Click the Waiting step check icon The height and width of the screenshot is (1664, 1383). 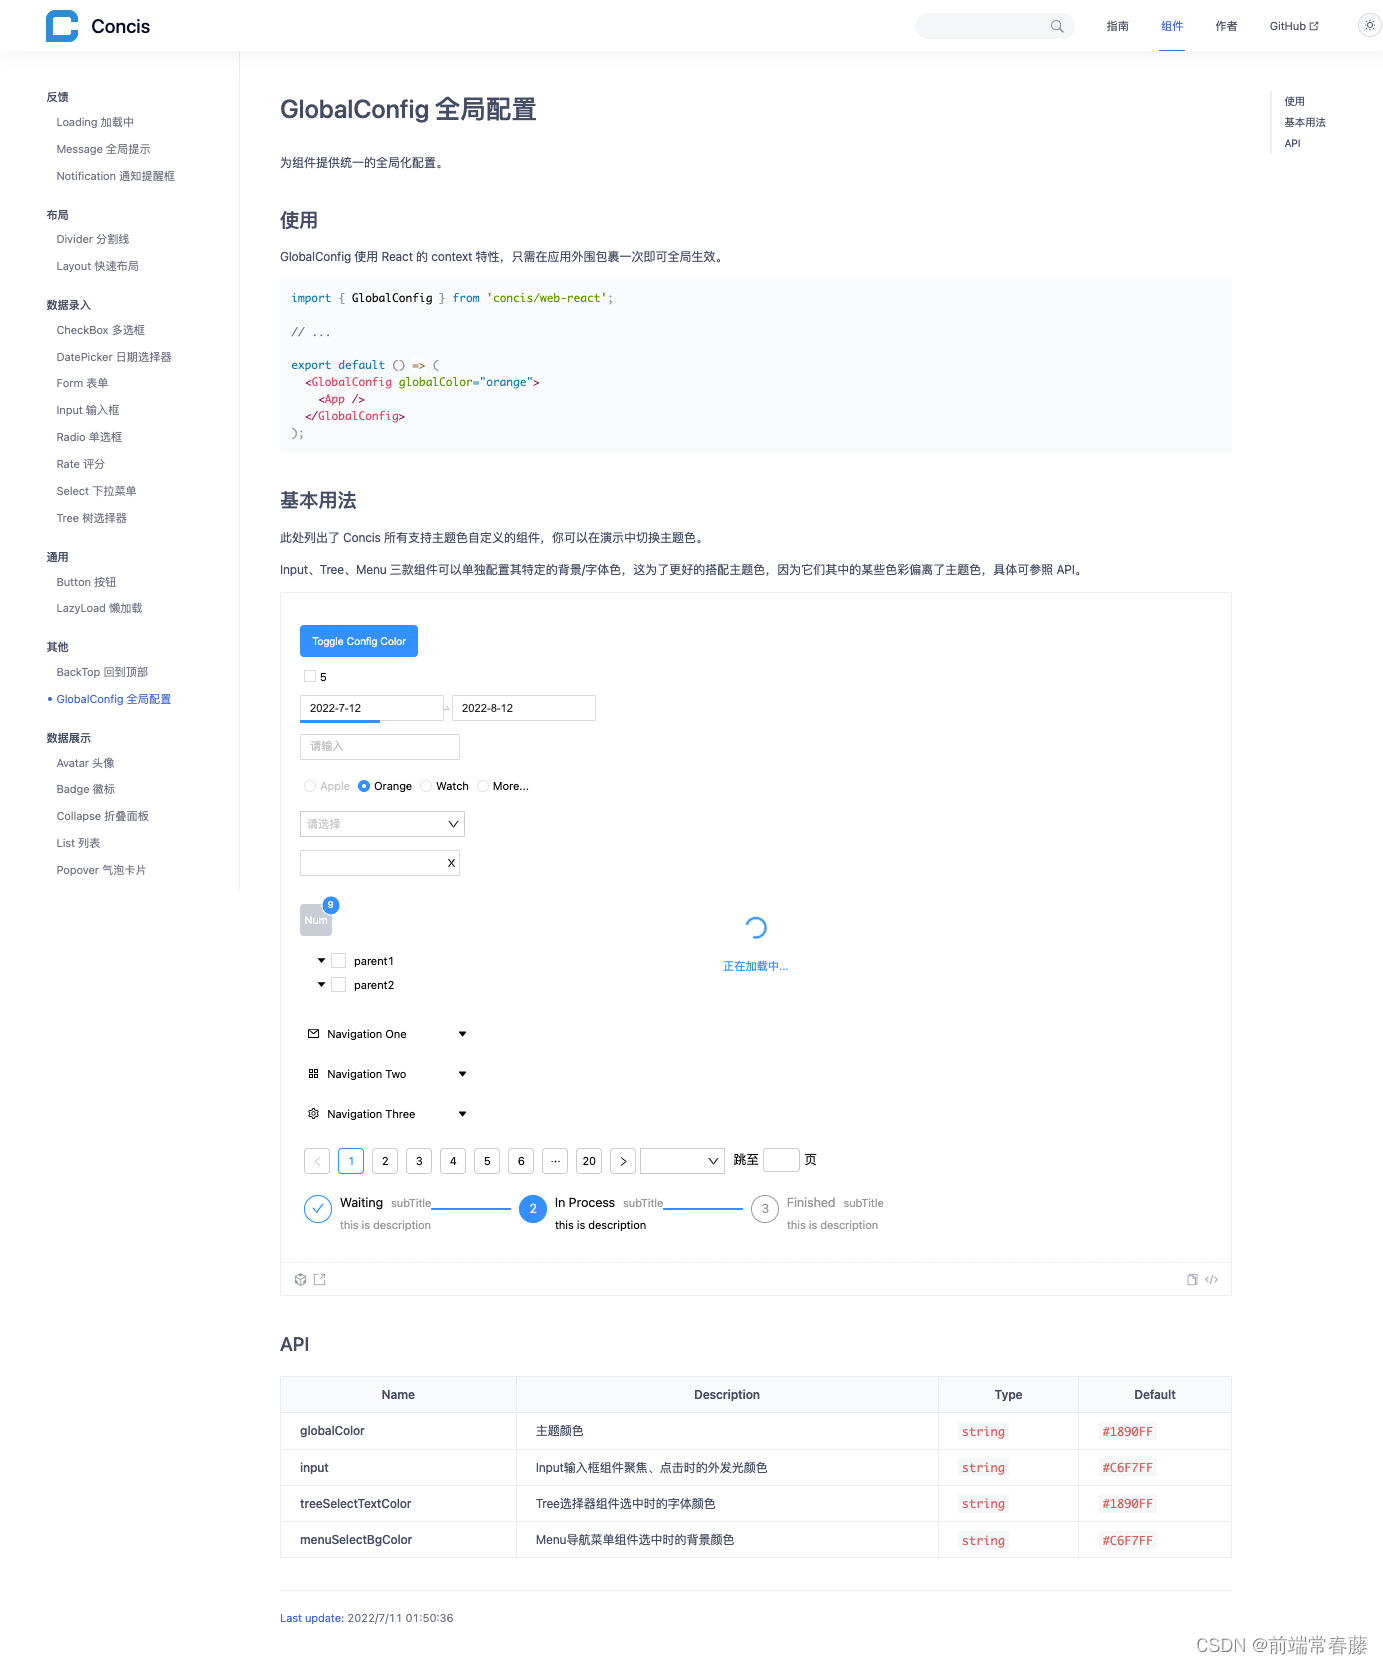click(318, 1209)
